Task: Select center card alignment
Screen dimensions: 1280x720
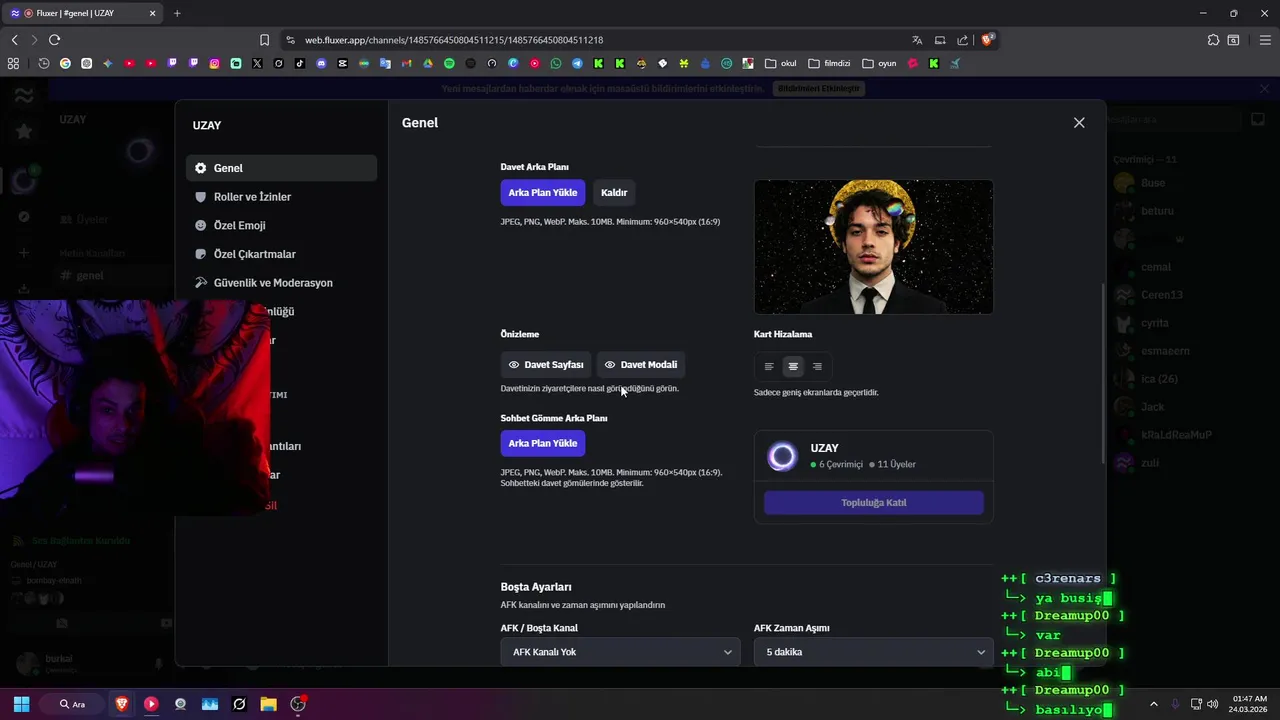Action: pyautogui.click(x=793, y=366)
